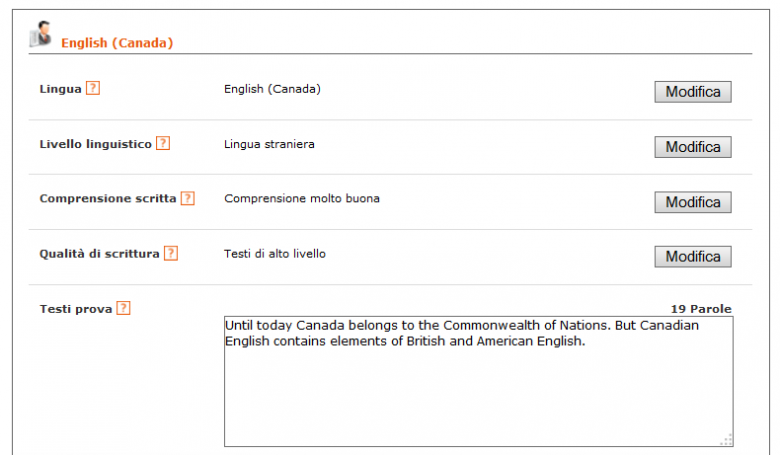Image resolution: width=780 pixels, height=455 pixels.
Task: Click inside the Testi prova text area
Action: (479, 381)
